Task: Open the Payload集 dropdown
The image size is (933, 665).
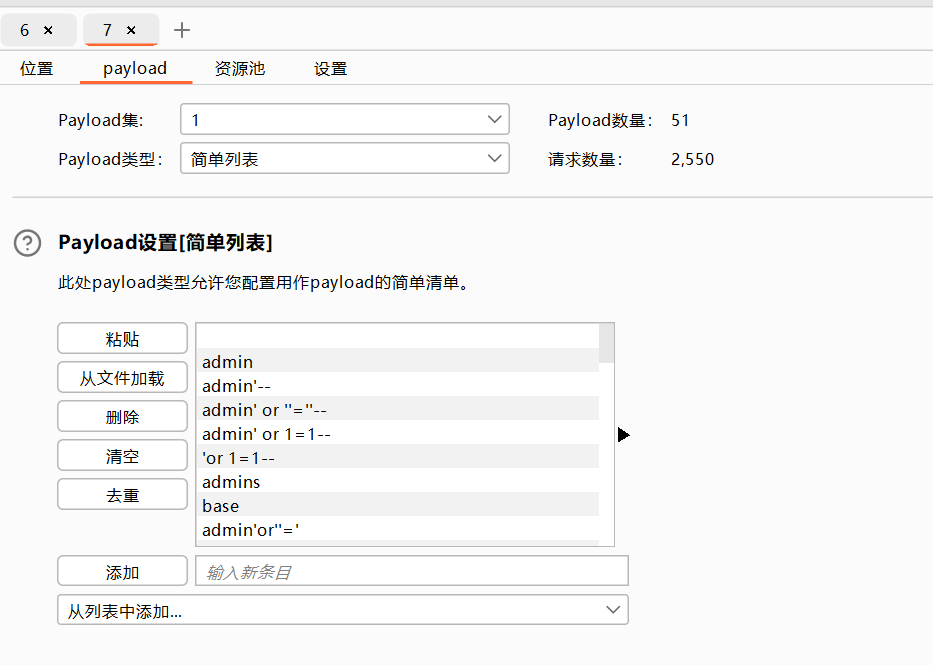Action: tap(345, 119)
